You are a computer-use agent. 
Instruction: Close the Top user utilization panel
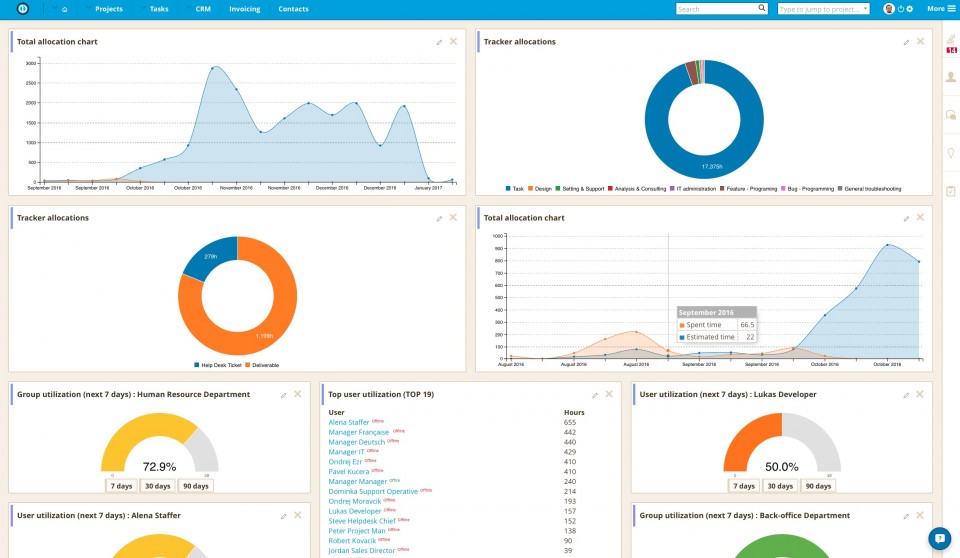pyautogui.click(x=609, y=394)
